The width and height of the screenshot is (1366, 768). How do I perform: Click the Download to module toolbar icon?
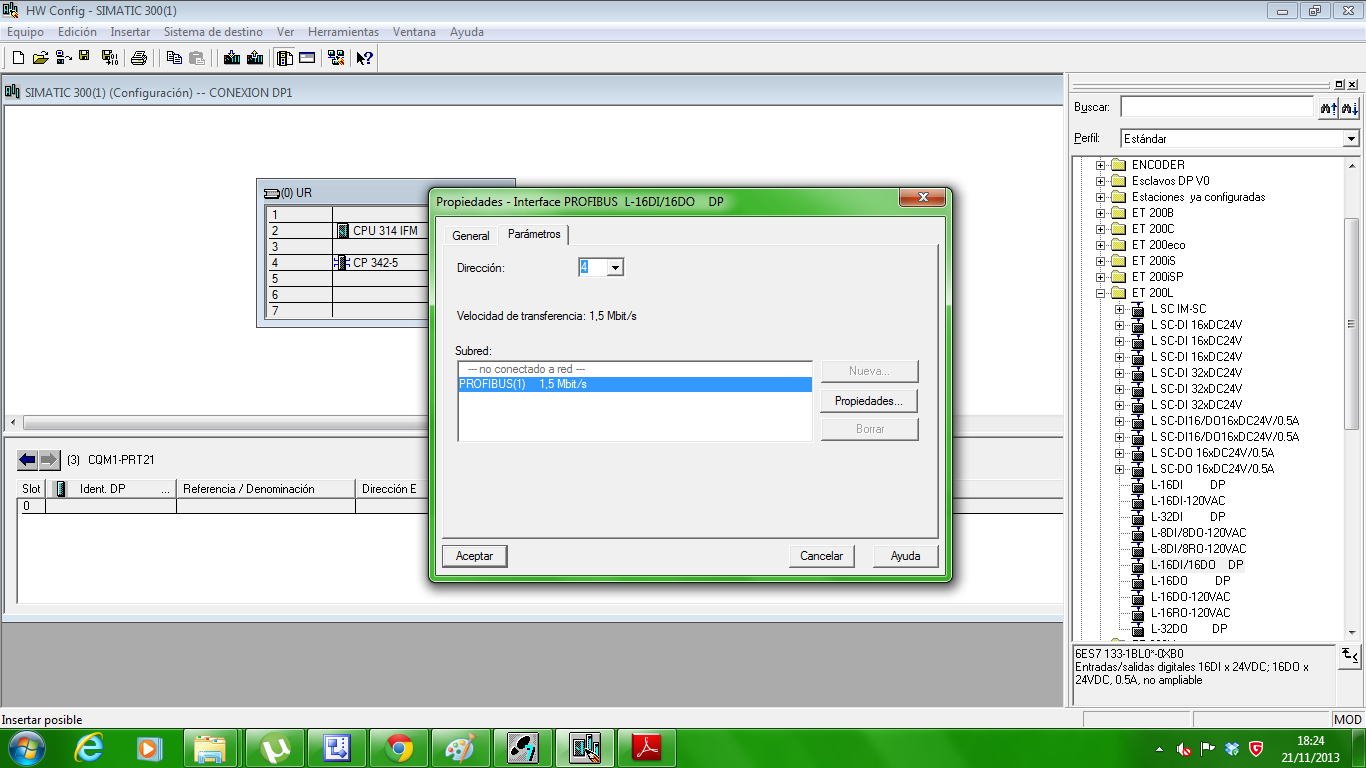click(x=232, y=58)
